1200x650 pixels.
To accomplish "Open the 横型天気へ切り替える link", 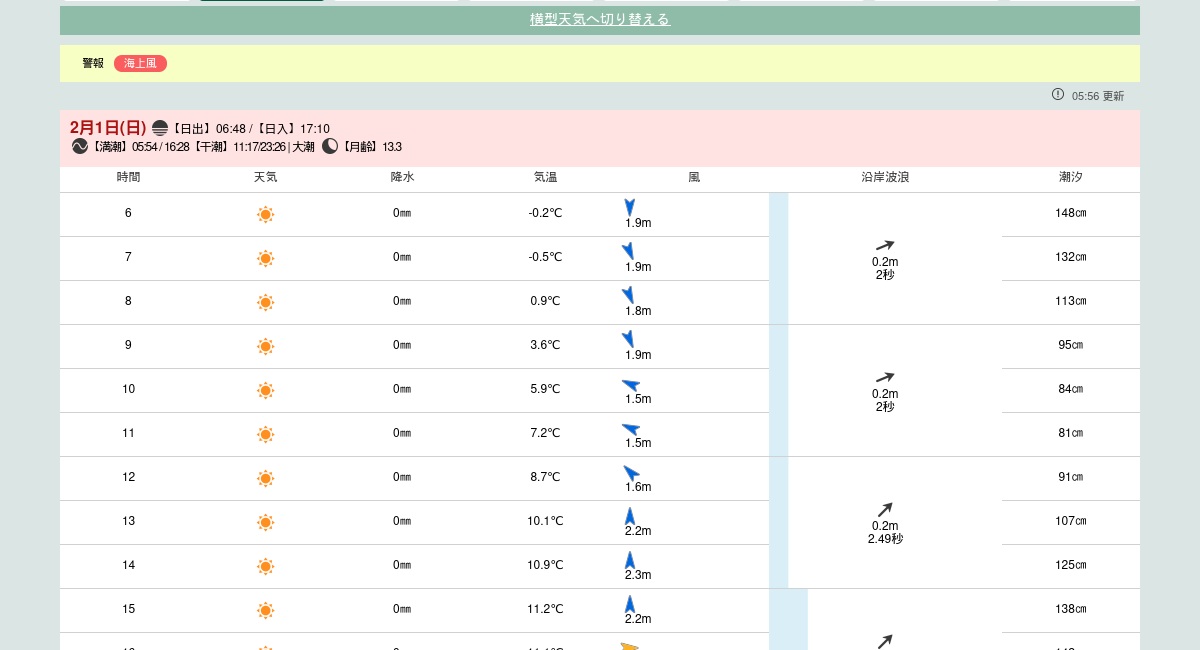I will pyautogui.click(x=599, y=18).
